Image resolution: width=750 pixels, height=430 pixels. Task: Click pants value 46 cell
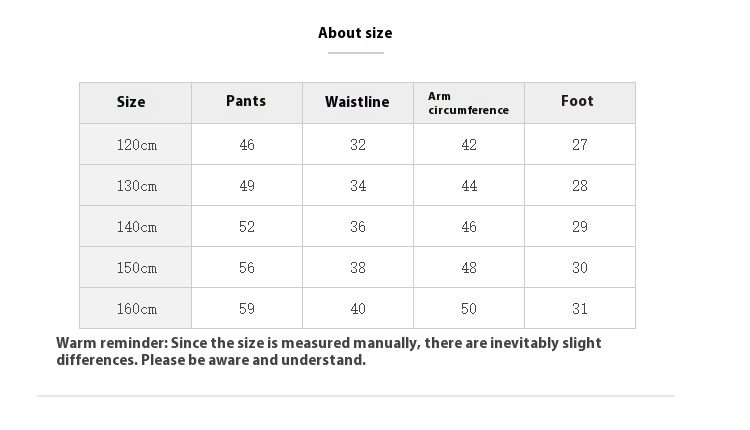click(x=247, y=145)
